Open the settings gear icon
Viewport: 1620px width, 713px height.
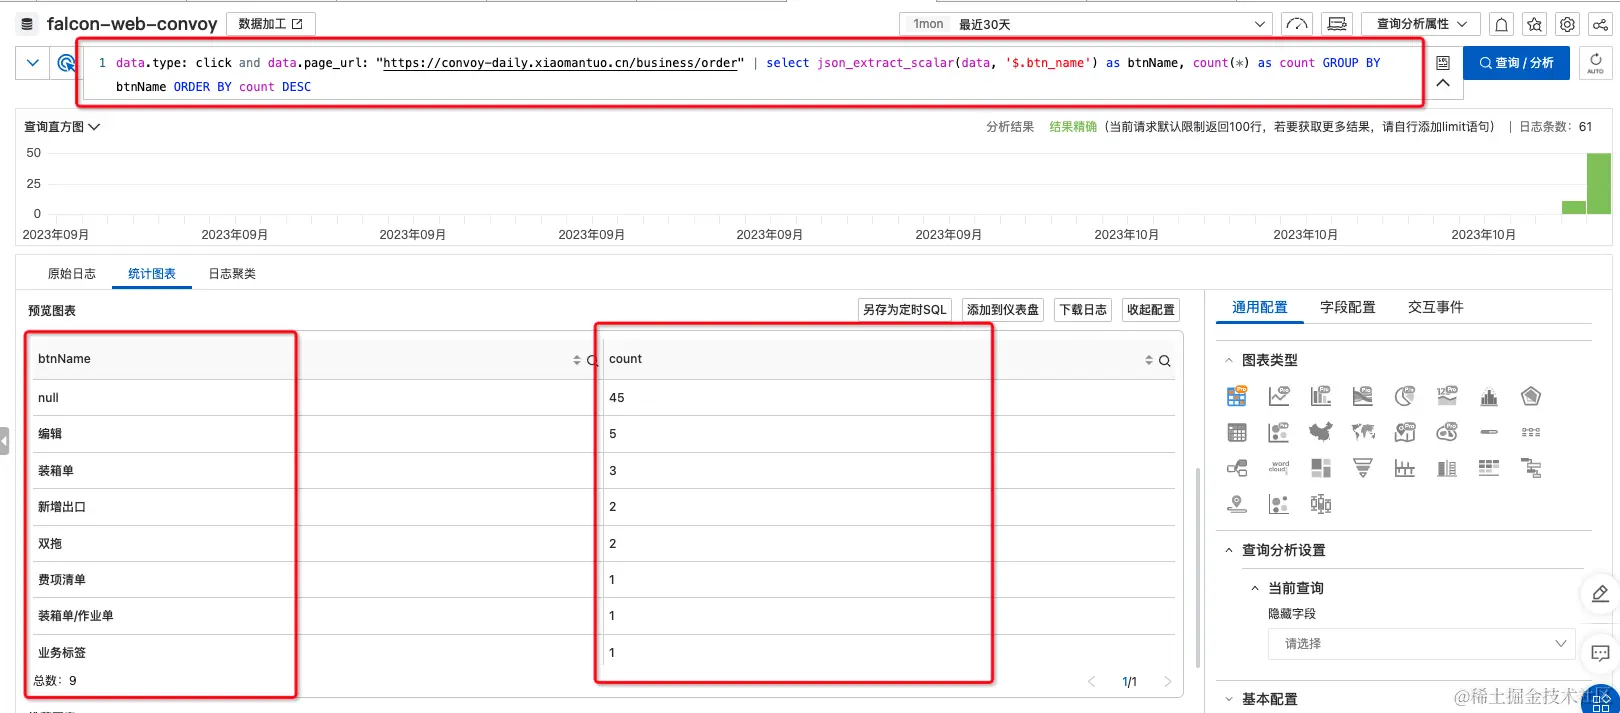[x=1568, y=24]
